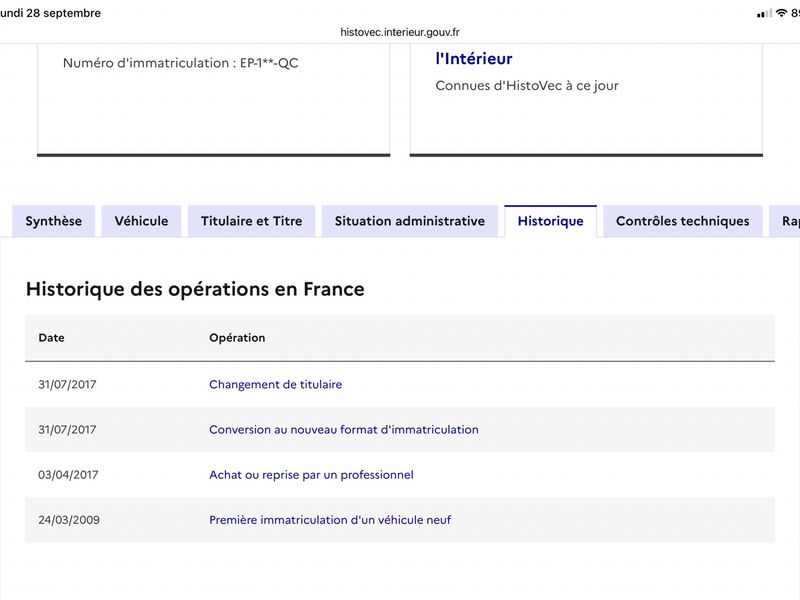Screen dimensions: 800x600
Task: Open Première immatriculation d'un véhicule neuf
Action: (x=330, y=520)
